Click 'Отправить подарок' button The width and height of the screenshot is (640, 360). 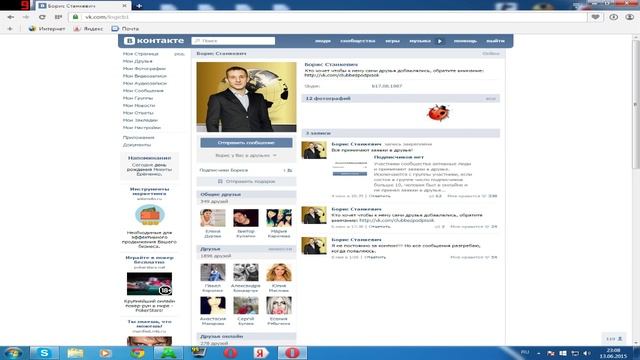pos(246,181)
